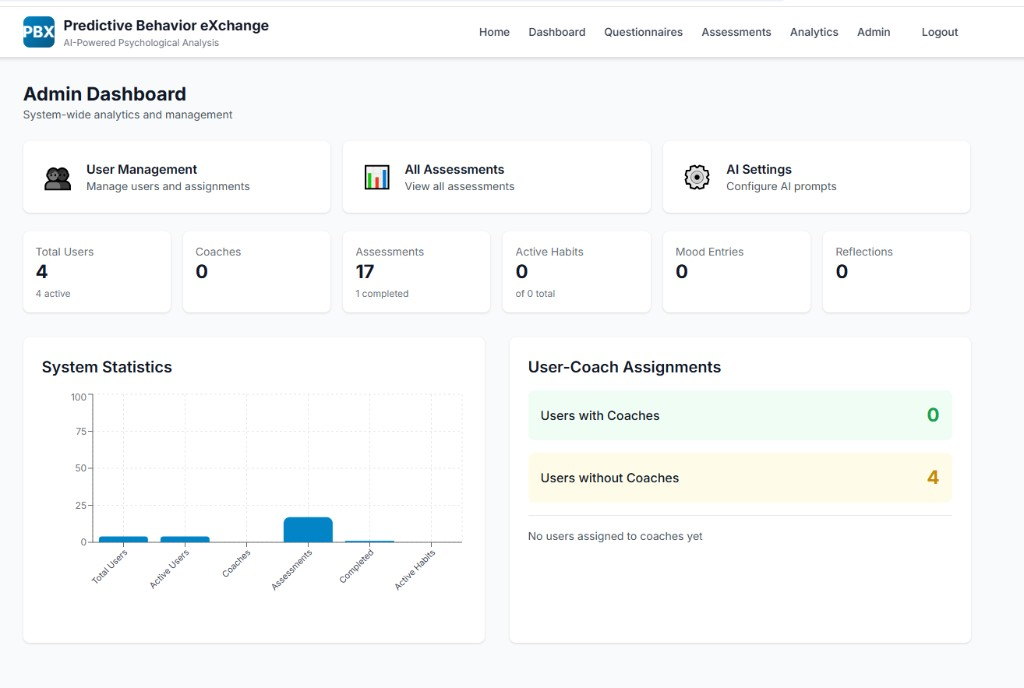Select Assessments in the top navigation
The height and width of the screenshot is (688, 1024).
point(736,32)
